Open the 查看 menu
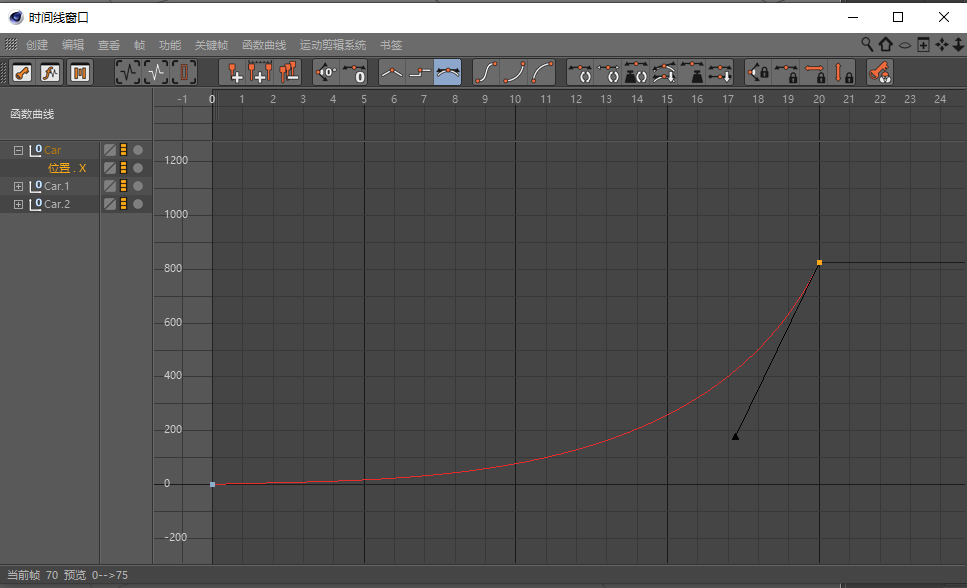This screenshot has width=967, height=588. [x=109, y=45]
